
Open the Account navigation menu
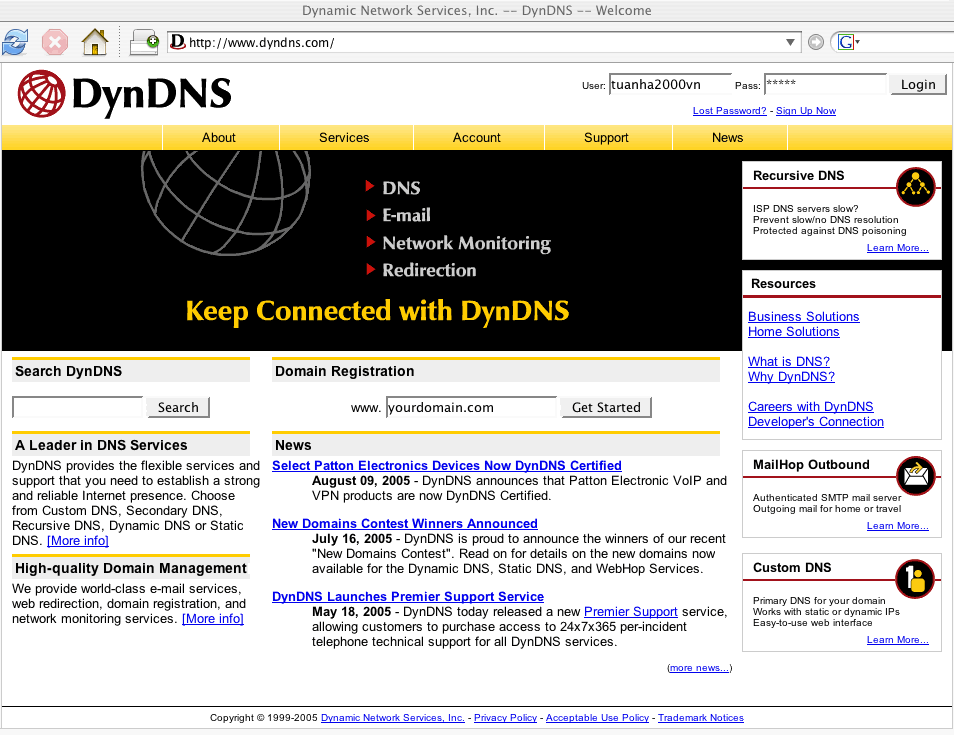(477, 138)
